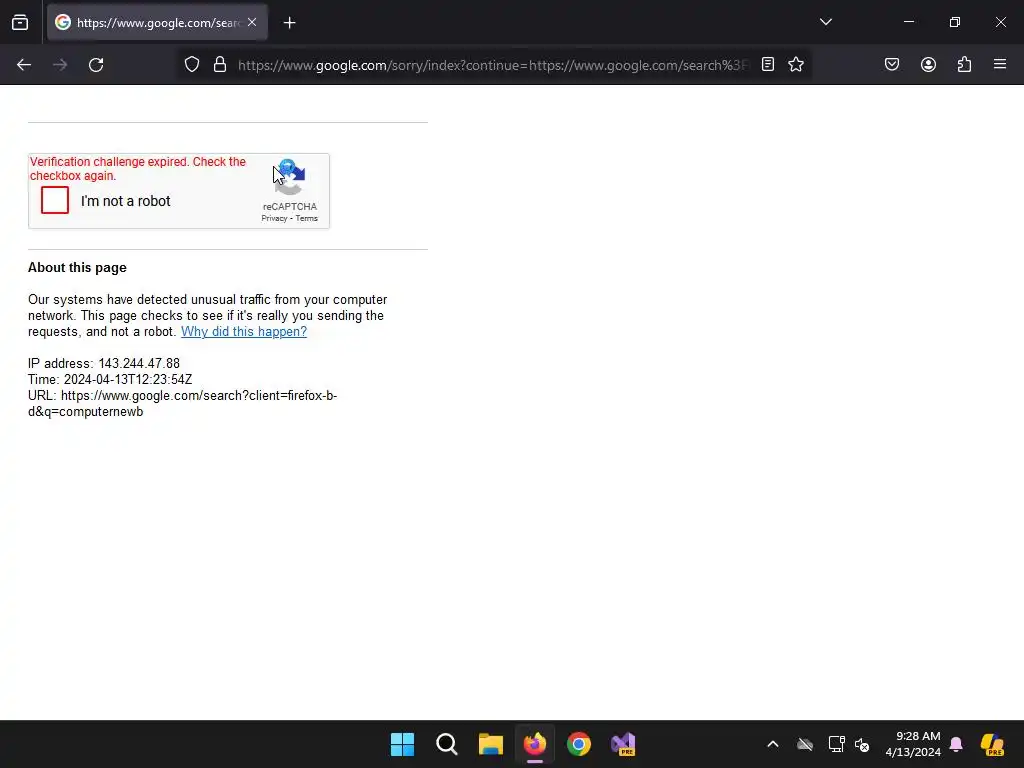Image resolution: width=1024 pixels, height=768 pixels.
Task: Close the Google search tab
Action: (252, 22)
